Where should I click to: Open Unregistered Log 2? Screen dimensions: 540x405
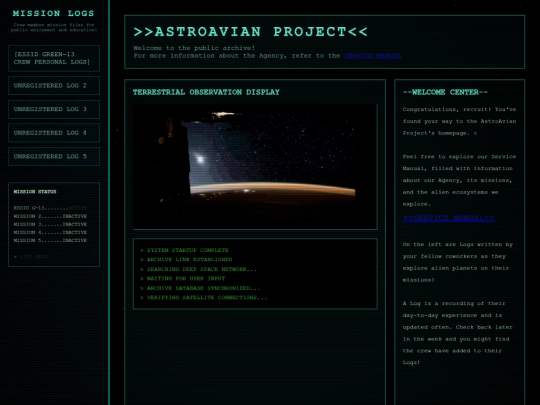click(x=54, y=85)
